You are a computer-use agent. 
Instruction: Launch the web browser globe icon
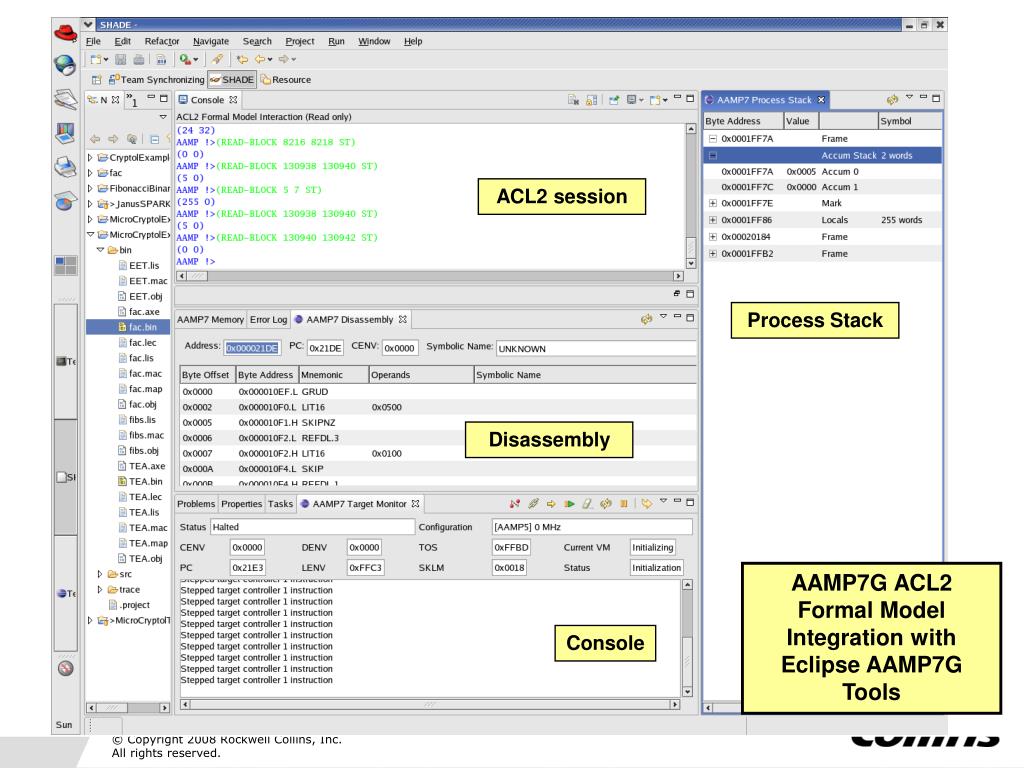pyautogui.click(x=65, y=65)
